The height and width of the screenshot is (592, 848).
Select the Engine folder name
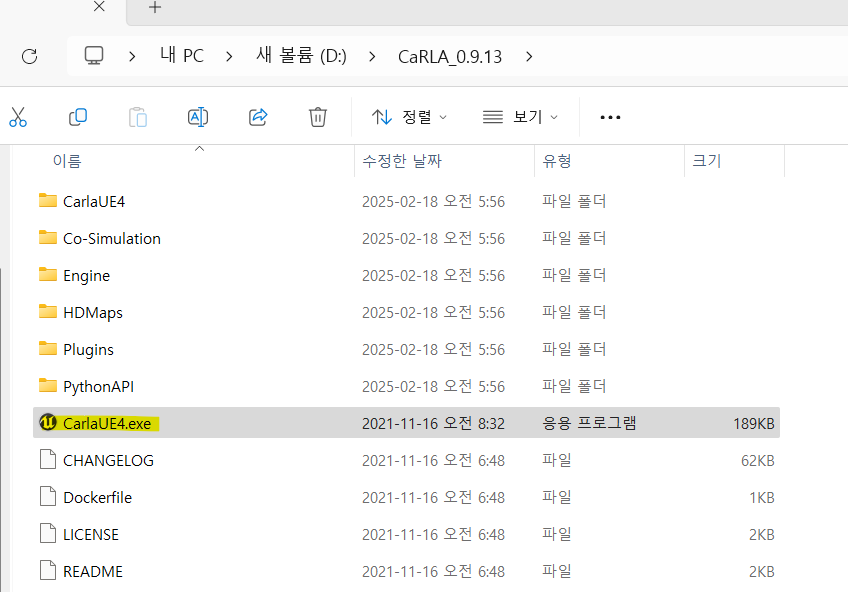point(87,276)
